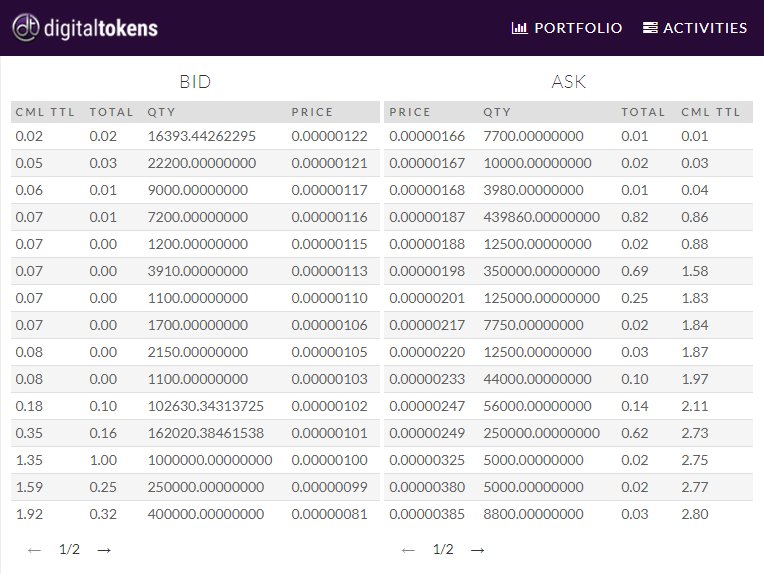Image resolution: width=764 pixels, height=574 pixels.
Task: Select bid price 0.00000115
Action: point(329,244)
